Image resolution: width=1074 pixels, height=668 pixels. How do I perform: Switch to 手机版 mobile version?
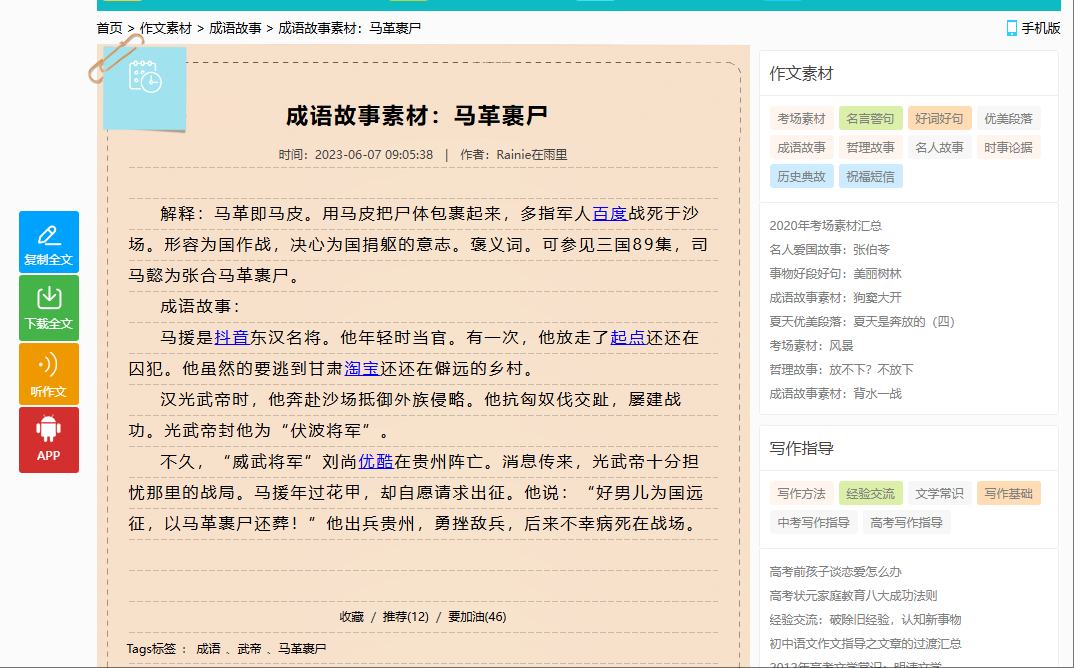(1040, 28)
